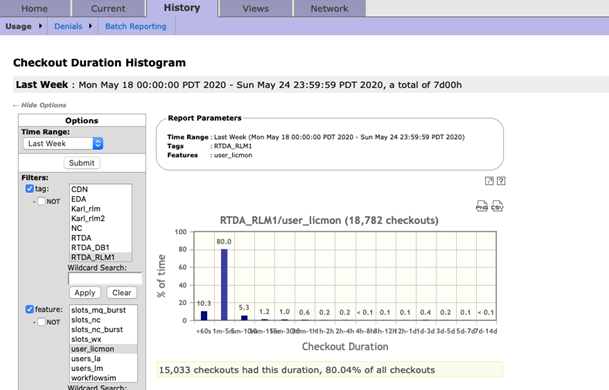Open the Time Range dropdown
The image size is (609, 390).
coord(63,143)
